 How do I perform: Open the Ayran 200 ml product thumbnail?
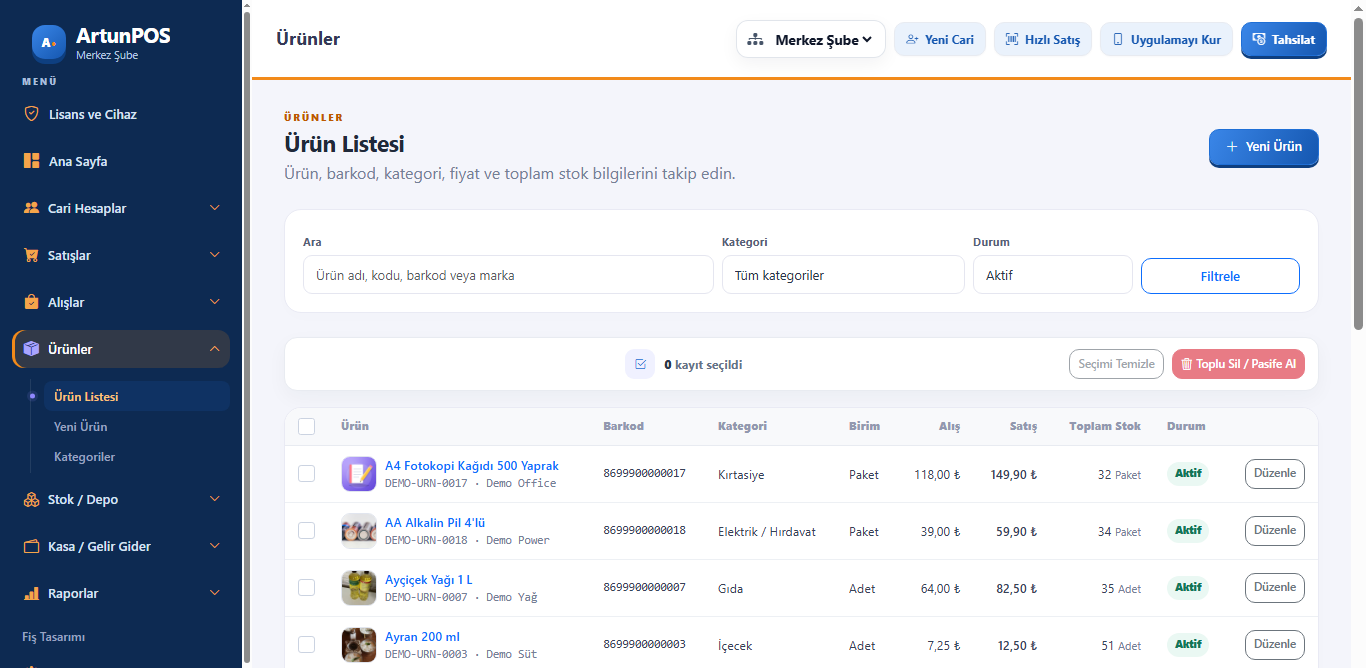tap(359, 644)
